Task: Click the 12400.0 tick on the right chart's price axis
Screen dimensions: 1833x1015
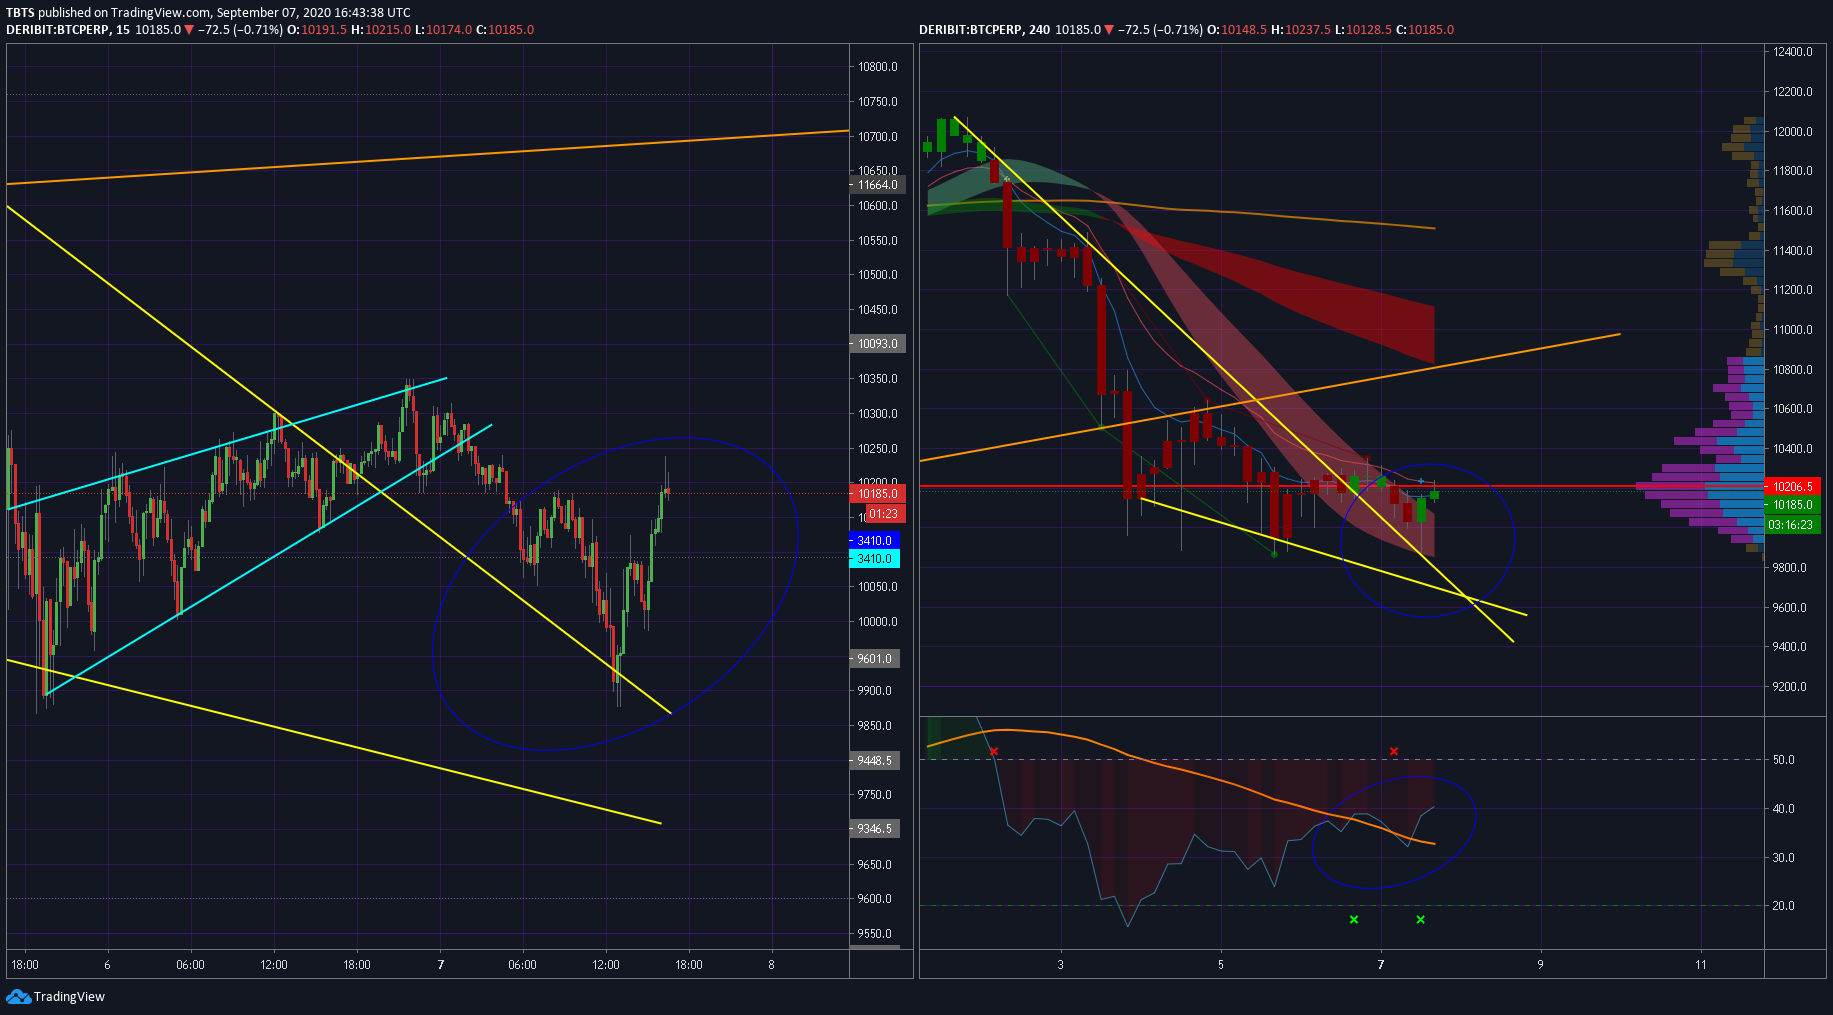Action: [x=1793, y=52]
